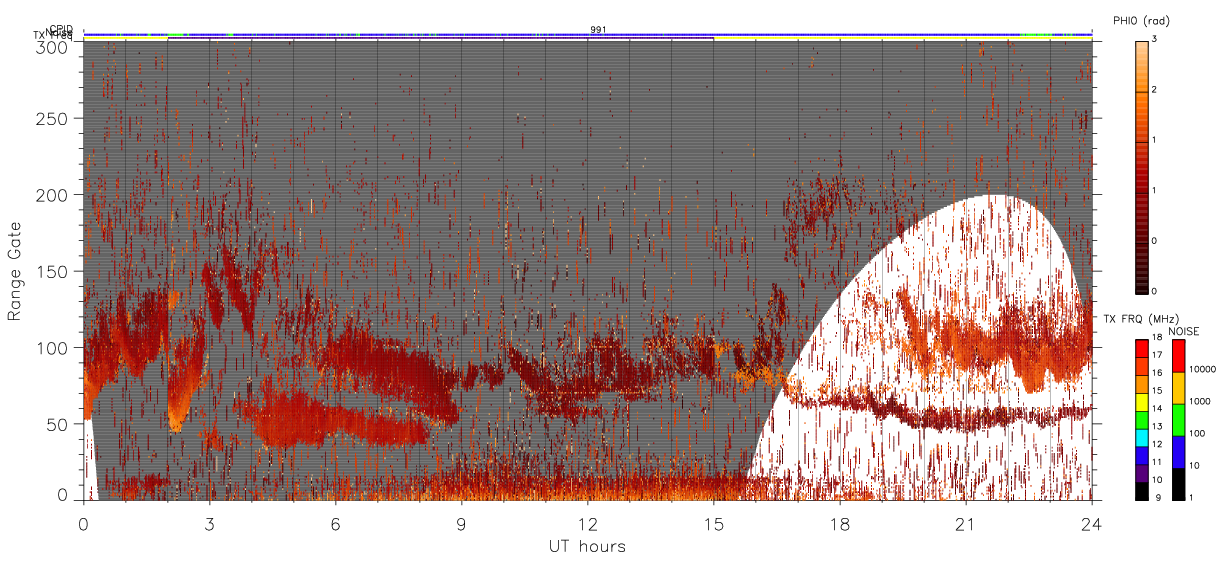Click the purple 10–11 MHz TX FRQ swatch
This screenshot has height=567, width=1228.
[x=1142, y=473]
